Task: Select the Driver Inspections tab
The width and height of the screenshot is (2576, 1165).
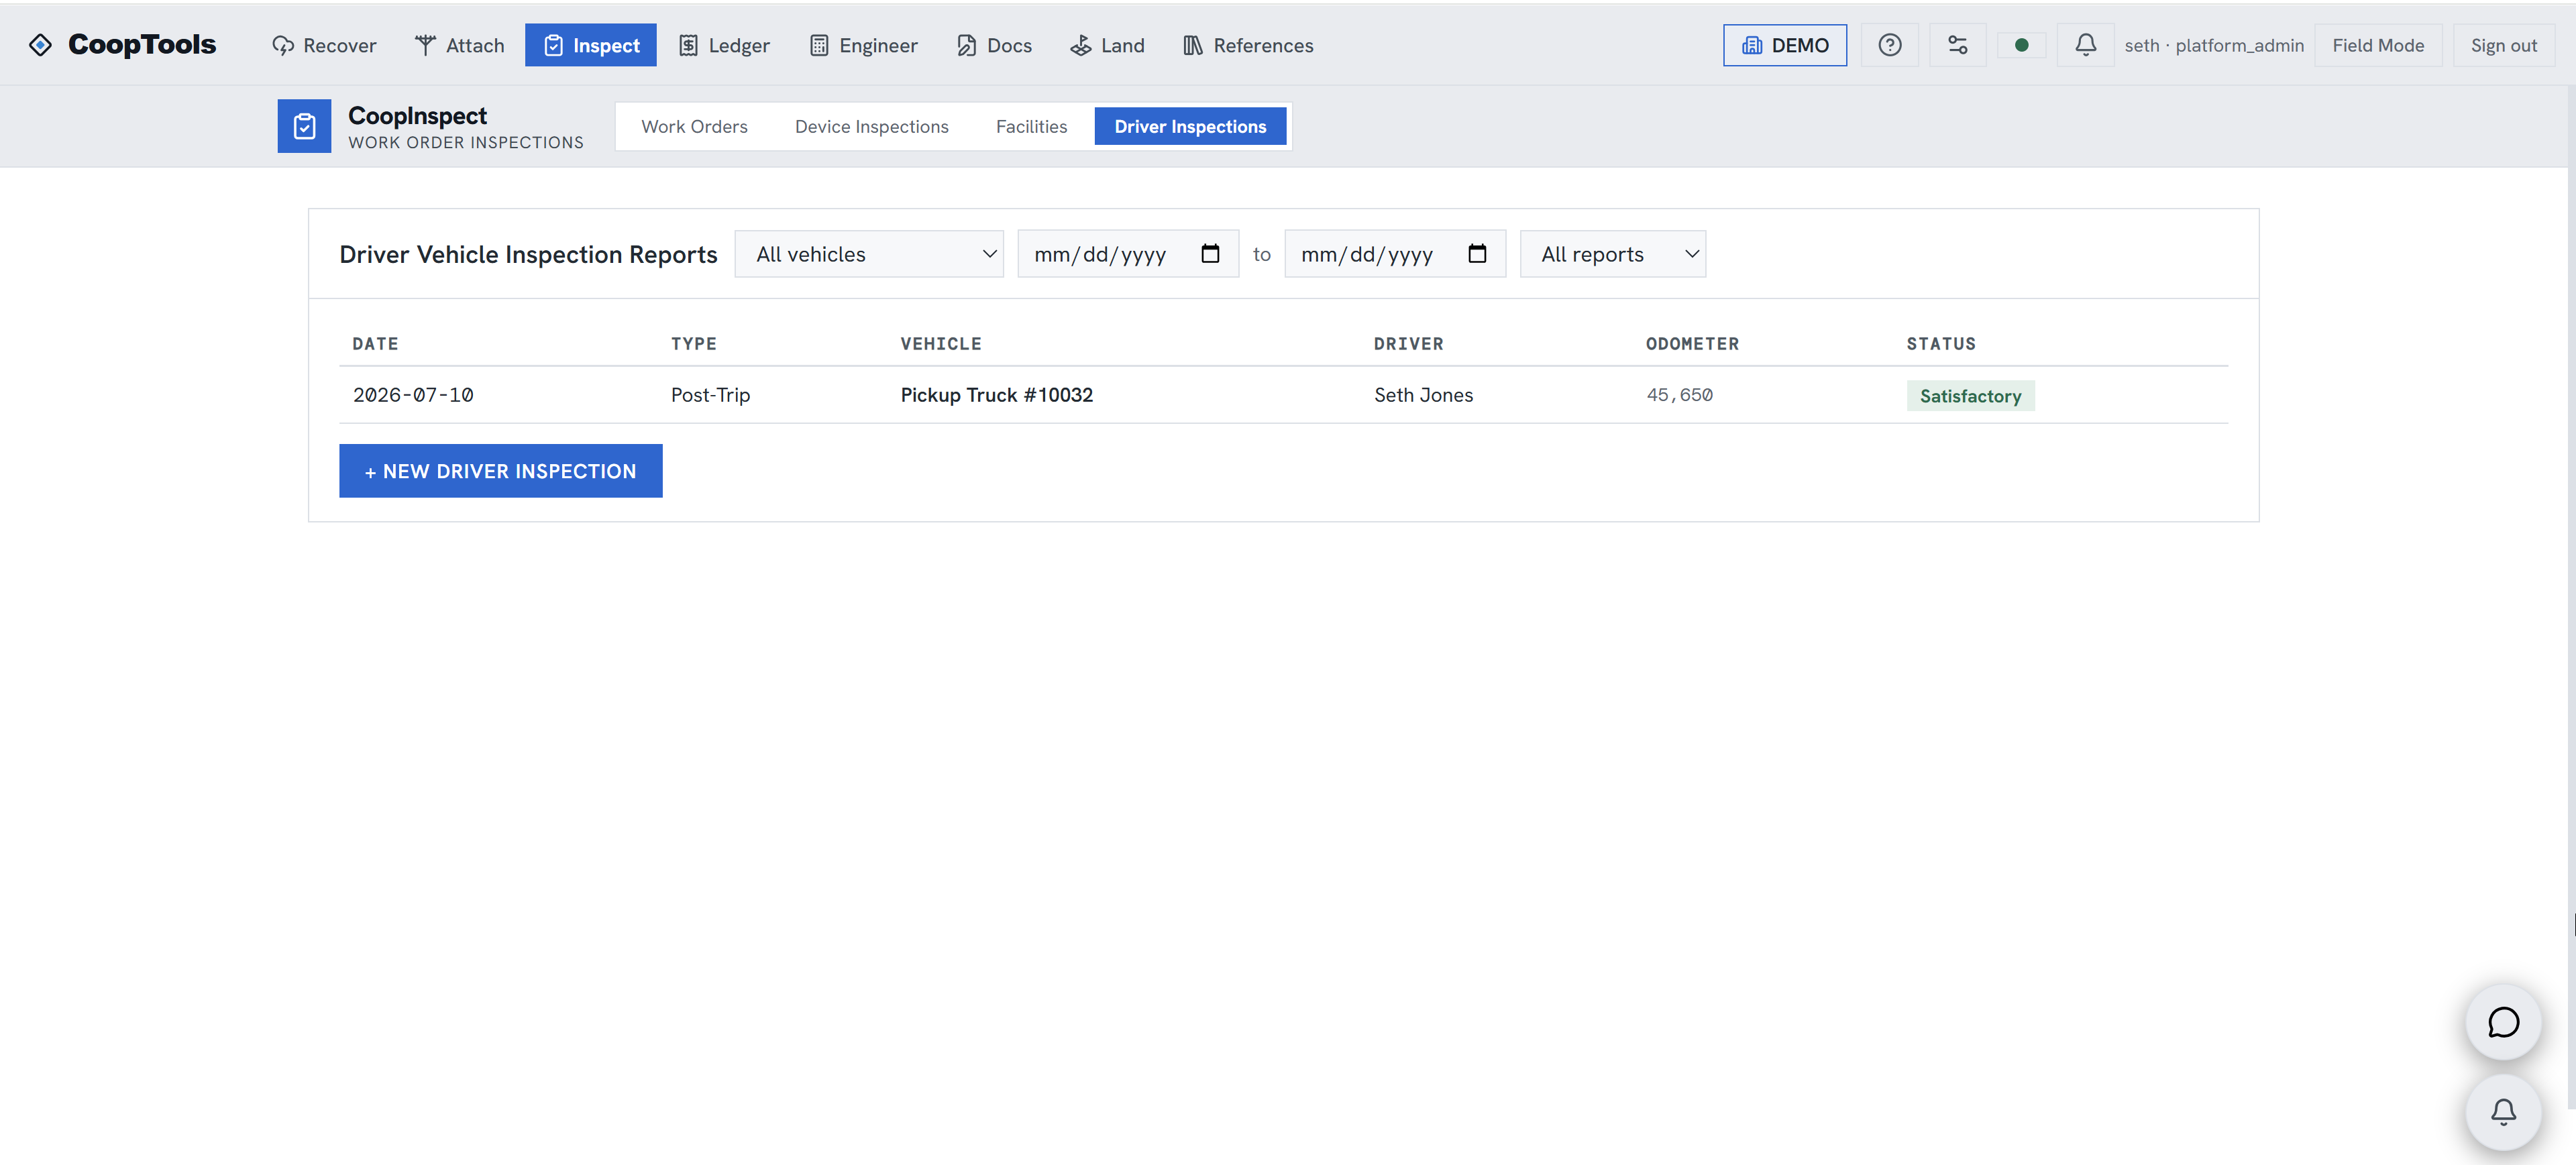Action: tap(1190, 126)
